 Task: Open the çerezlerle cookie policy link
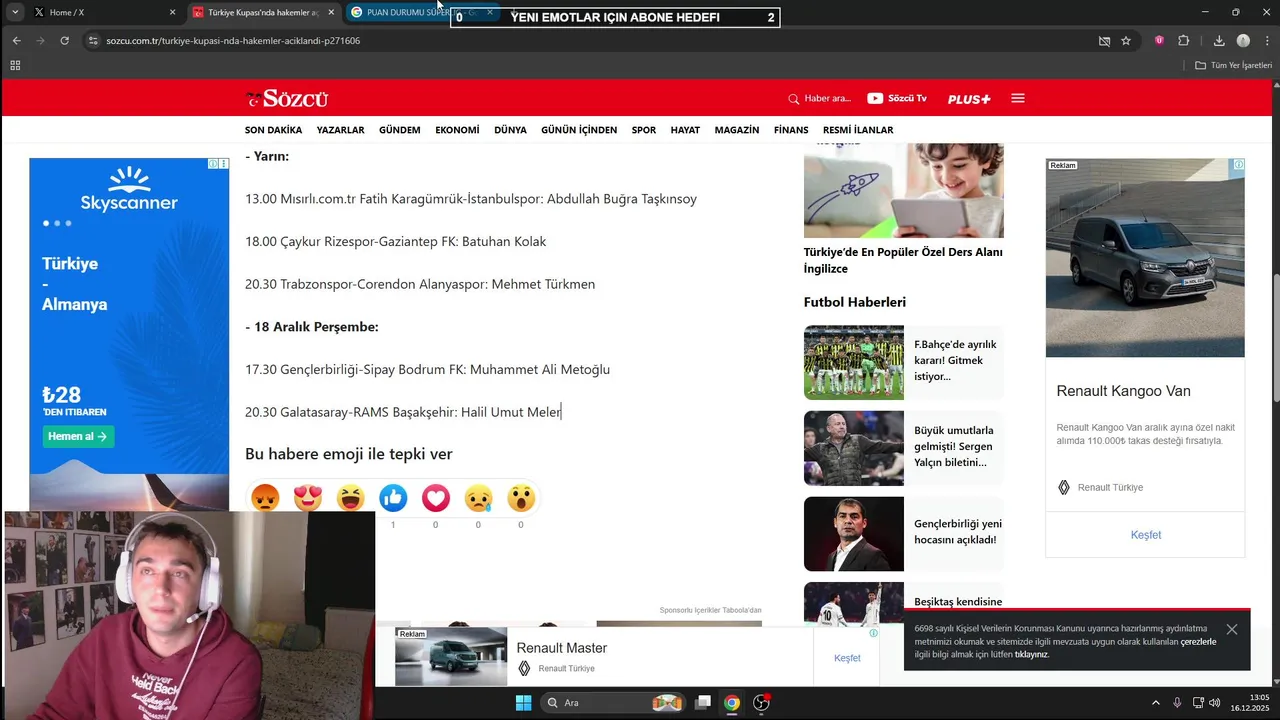click(1198, 642)
